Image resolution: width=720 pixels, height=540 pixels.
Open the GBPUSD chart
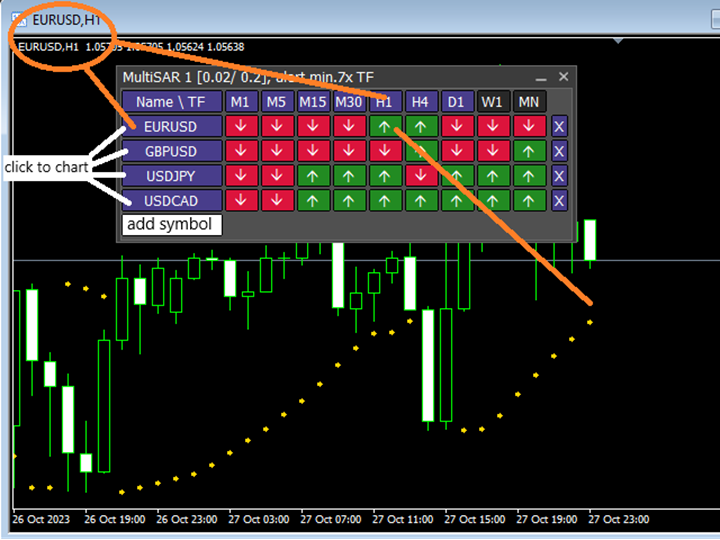pos(170,151)
